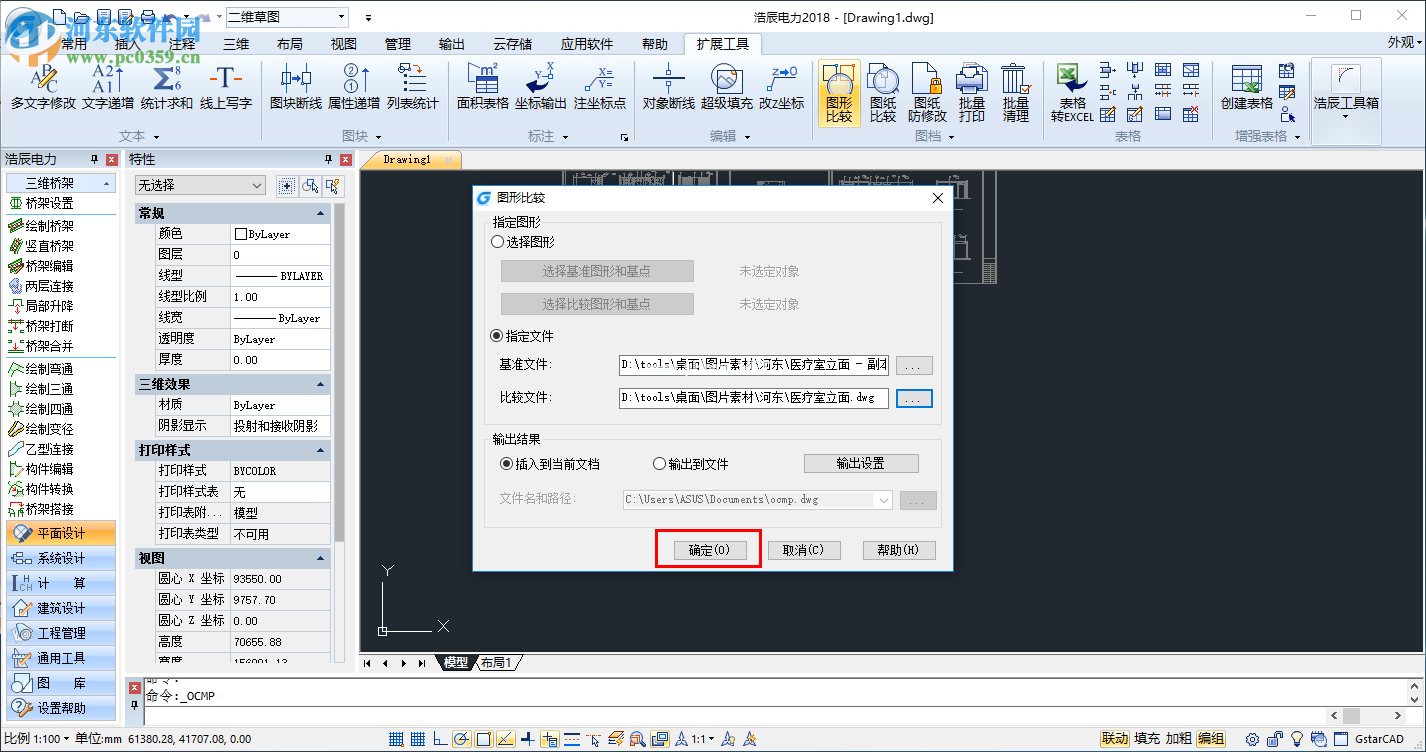Open the 创建表格 tool
1426x752 pixels.
(1246, 87)
